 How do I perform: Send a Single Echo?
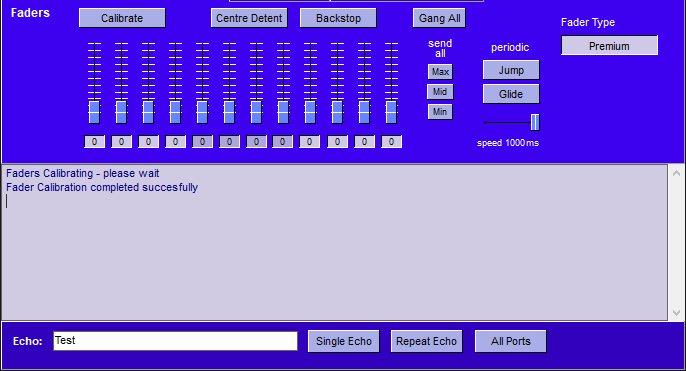point(344,341)
